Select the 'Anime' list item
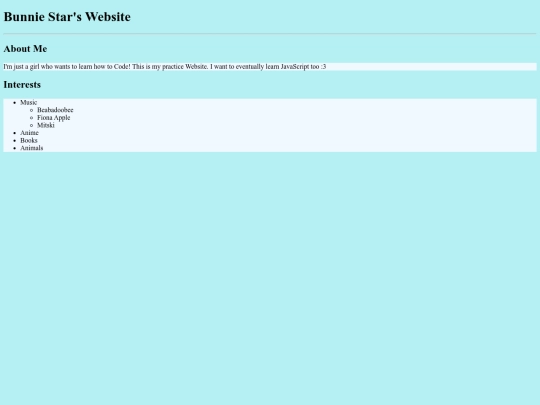 pyautogui.click(x=29, y=133)
